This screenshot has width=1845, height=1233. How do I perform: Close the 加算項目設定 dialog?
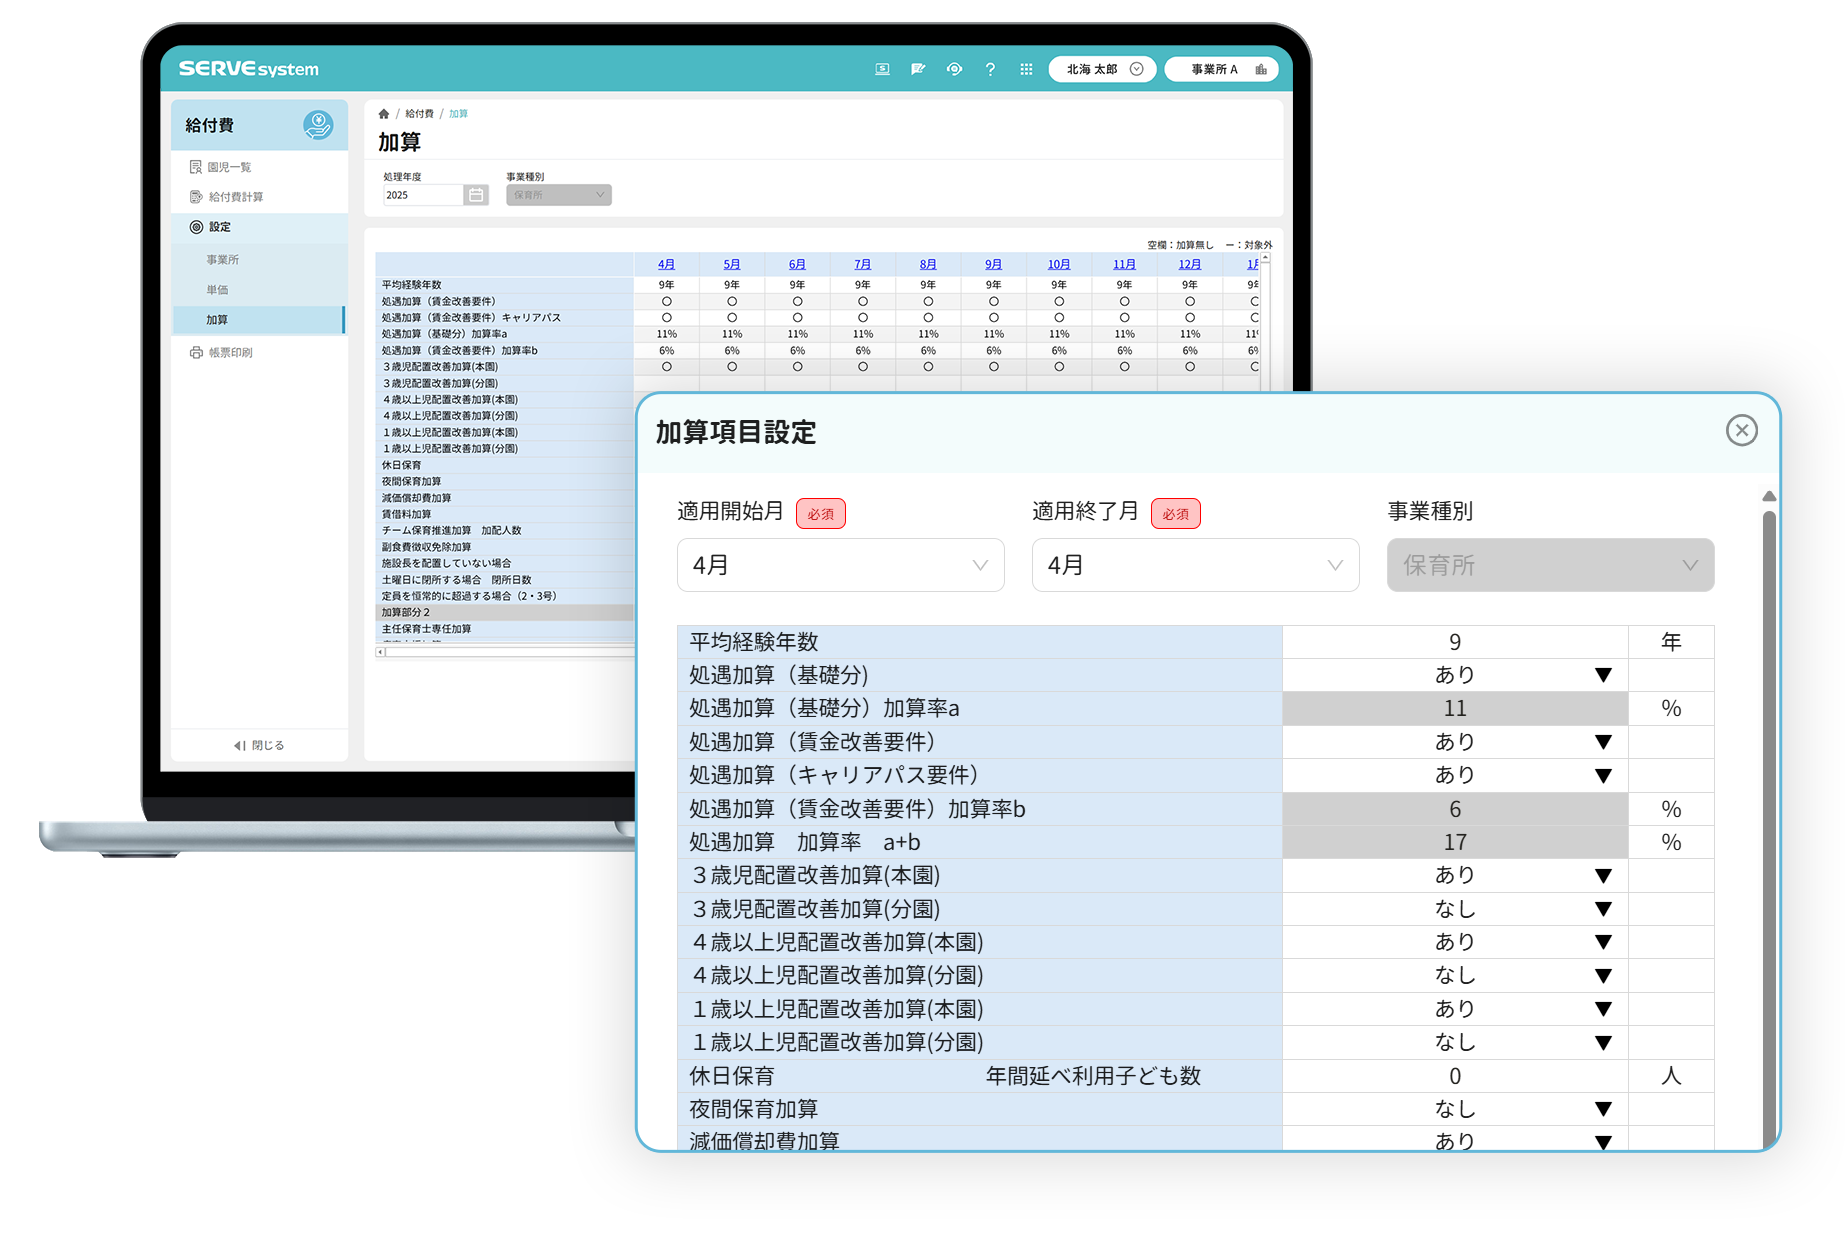1741,430
